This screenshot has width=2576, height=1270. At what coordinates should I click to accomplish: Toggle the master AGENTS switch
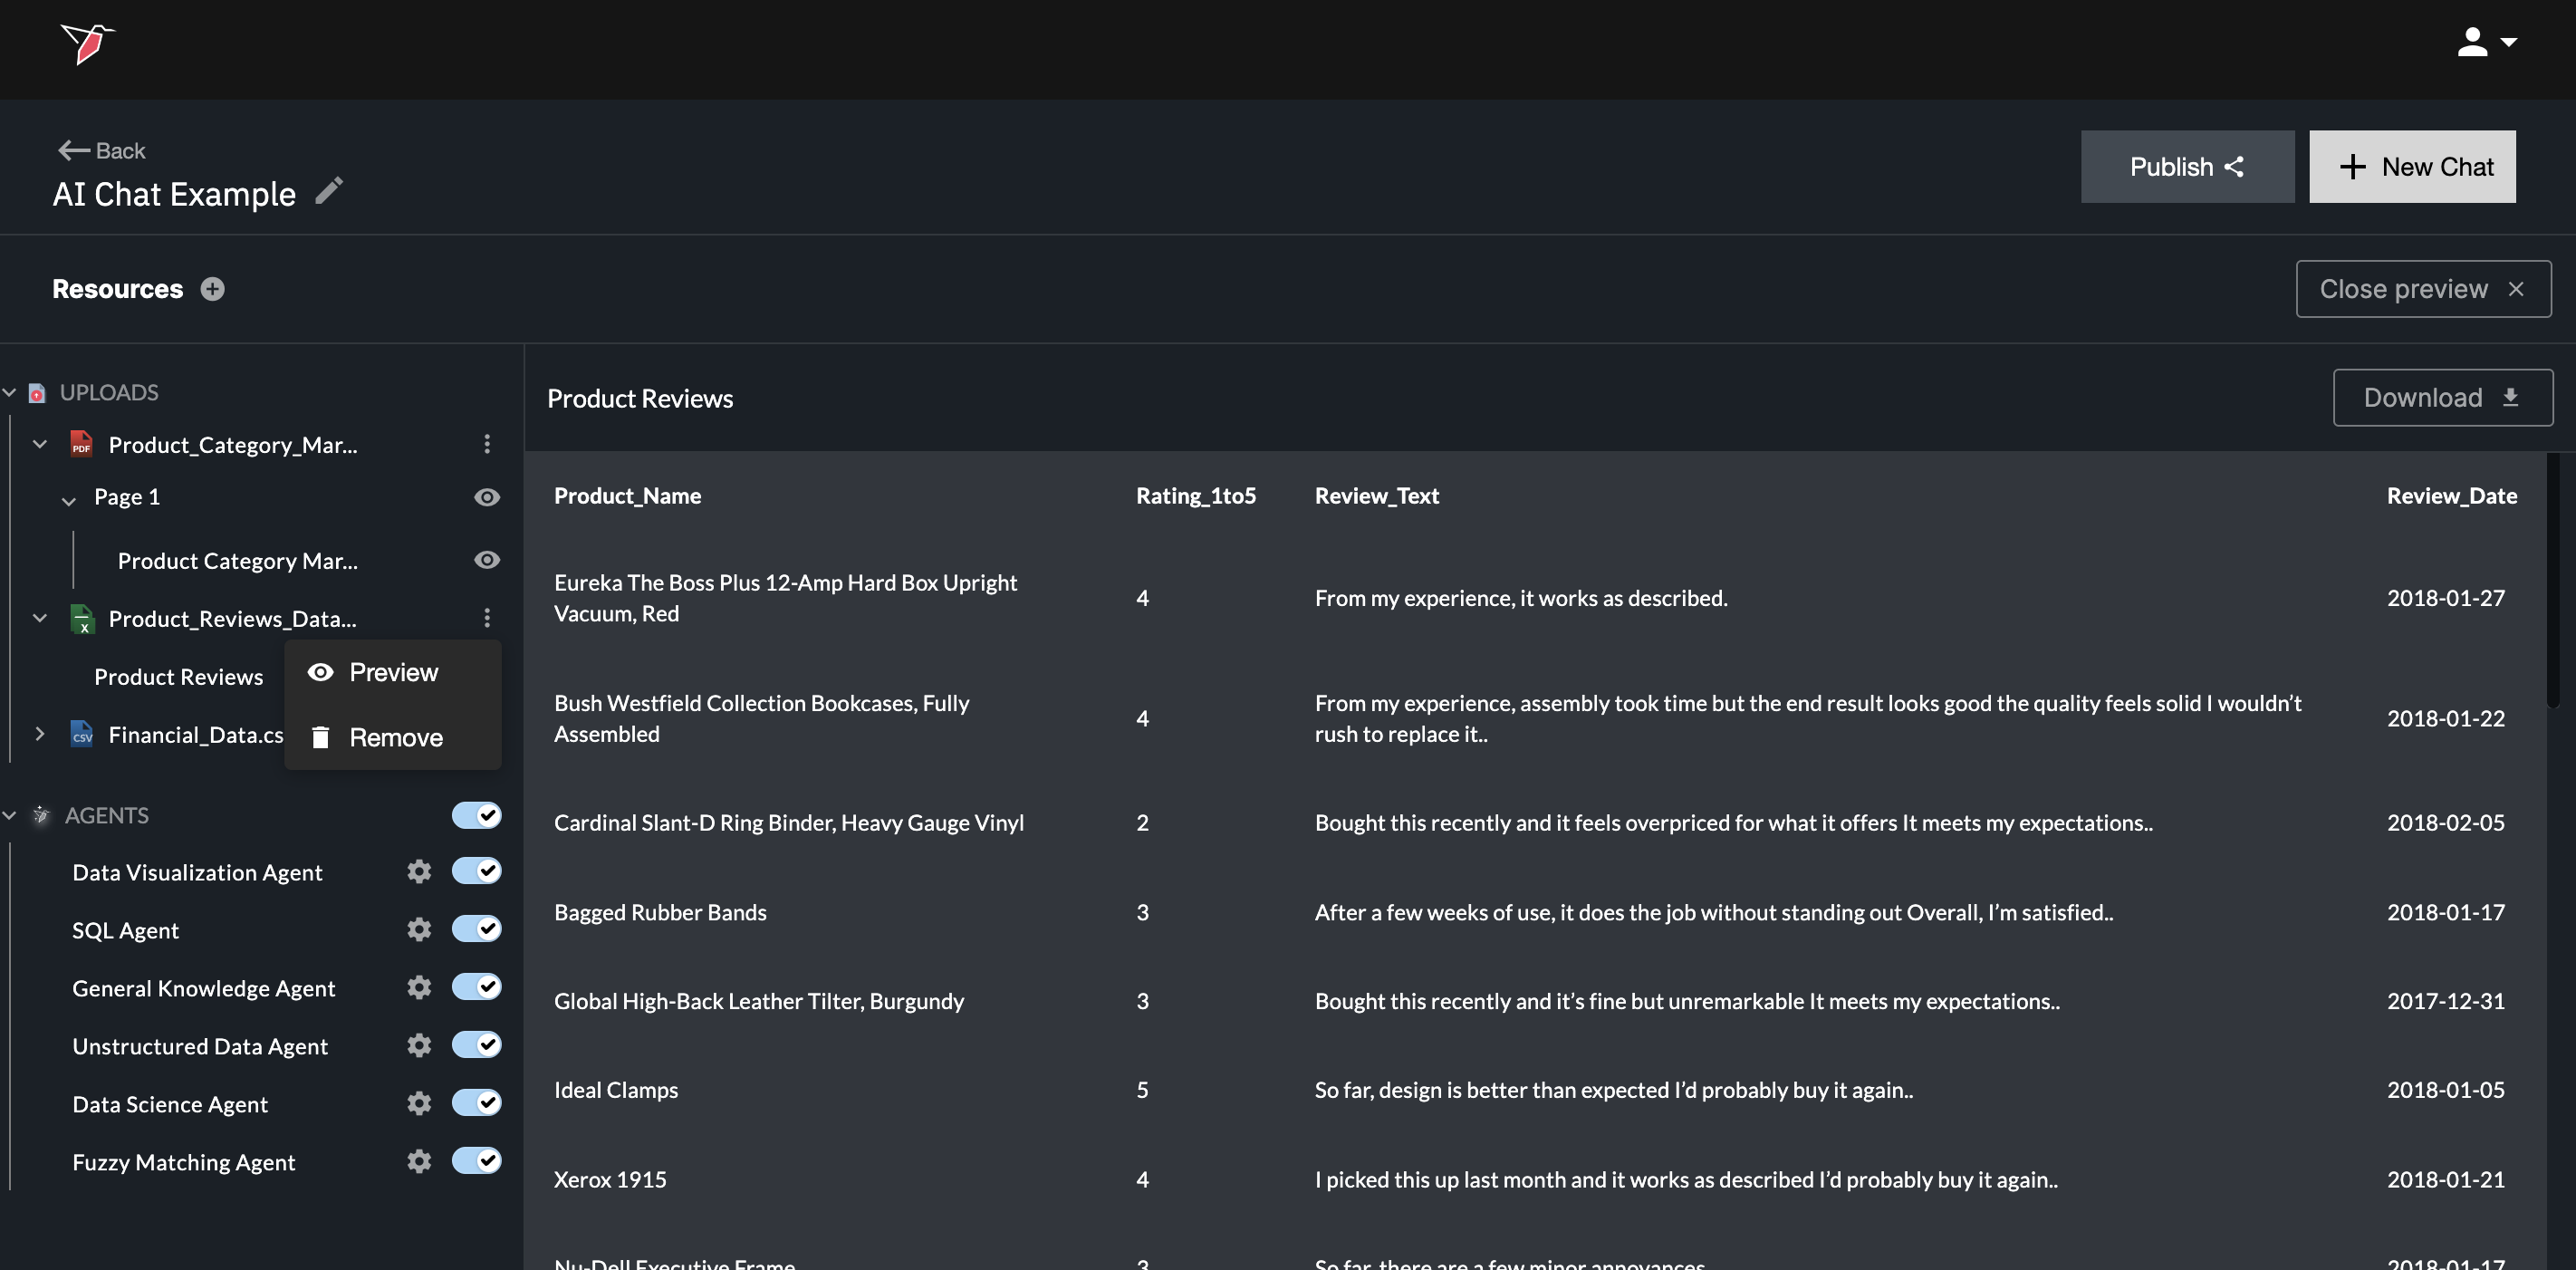(476, 815)
